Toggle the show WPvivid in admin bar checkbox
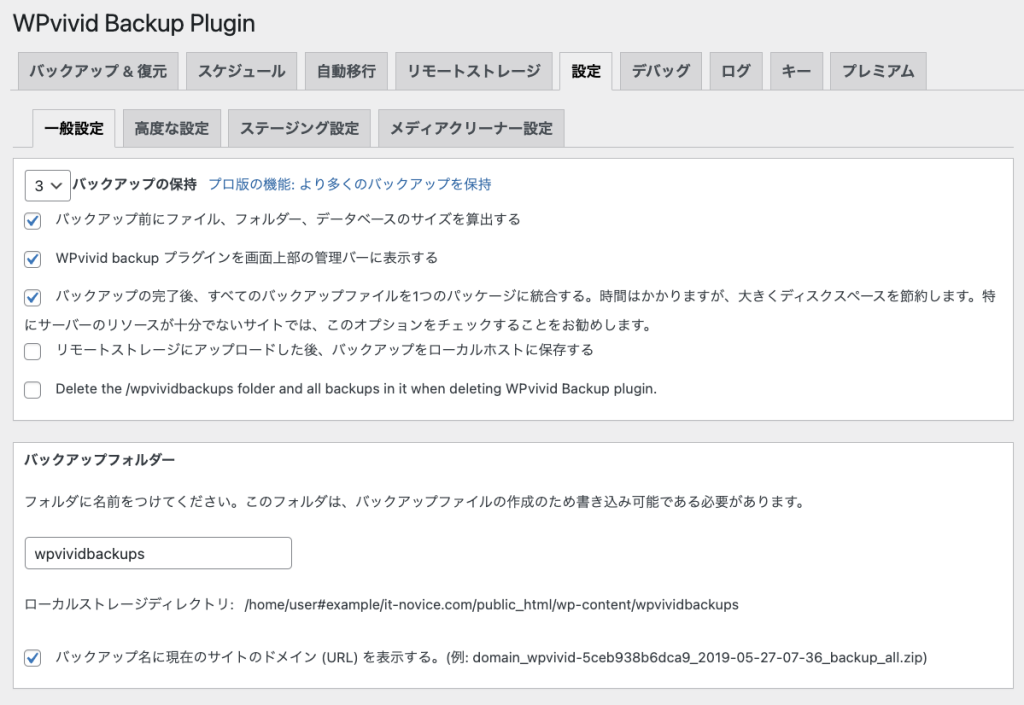 (33, 259)
